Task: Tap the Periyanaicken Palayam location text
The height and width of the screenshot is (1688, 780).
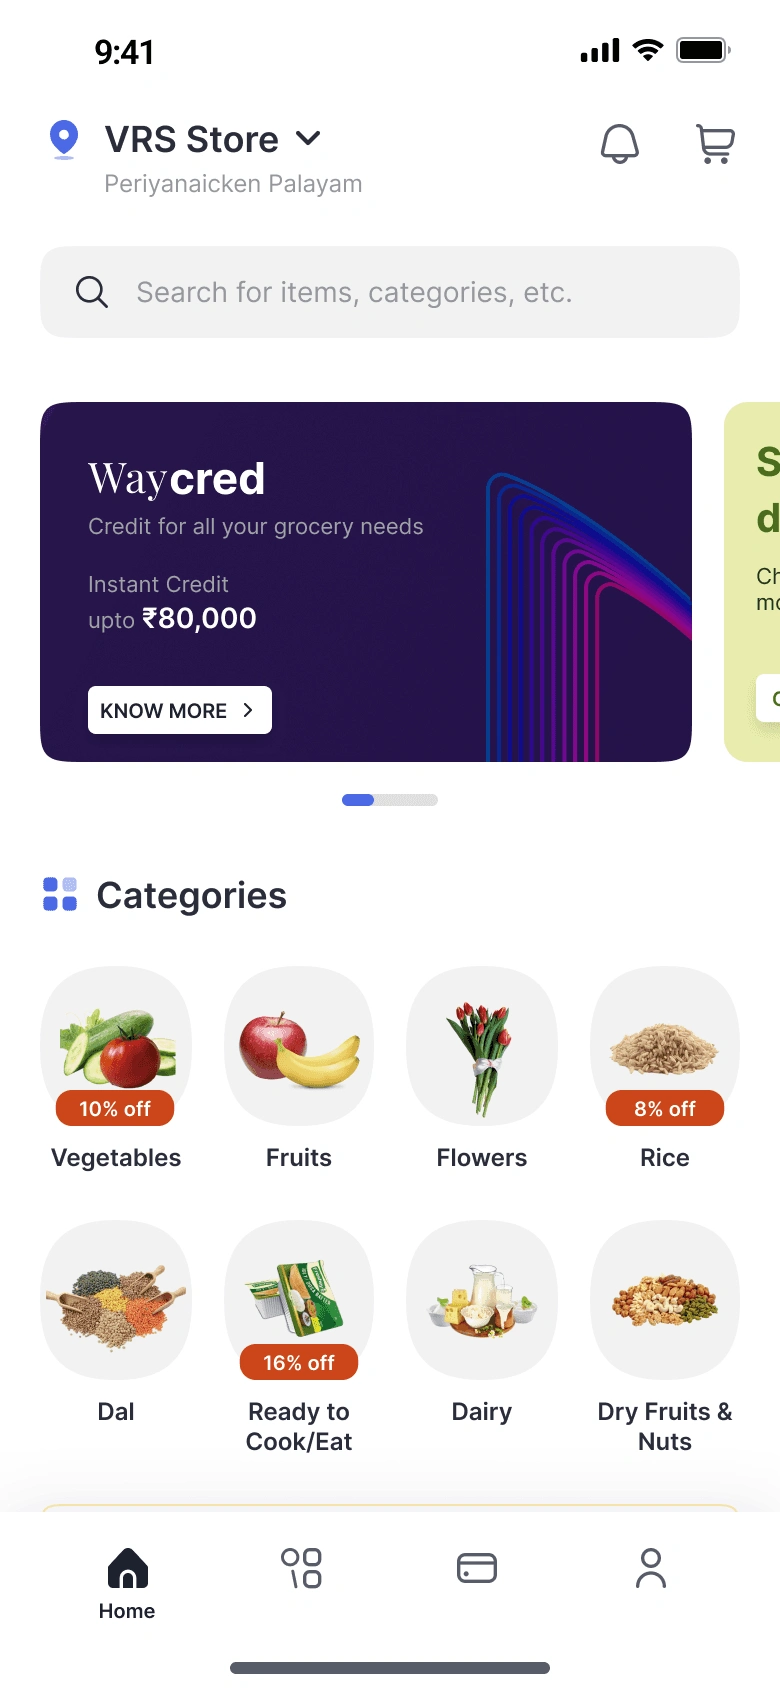Action: 233,184
